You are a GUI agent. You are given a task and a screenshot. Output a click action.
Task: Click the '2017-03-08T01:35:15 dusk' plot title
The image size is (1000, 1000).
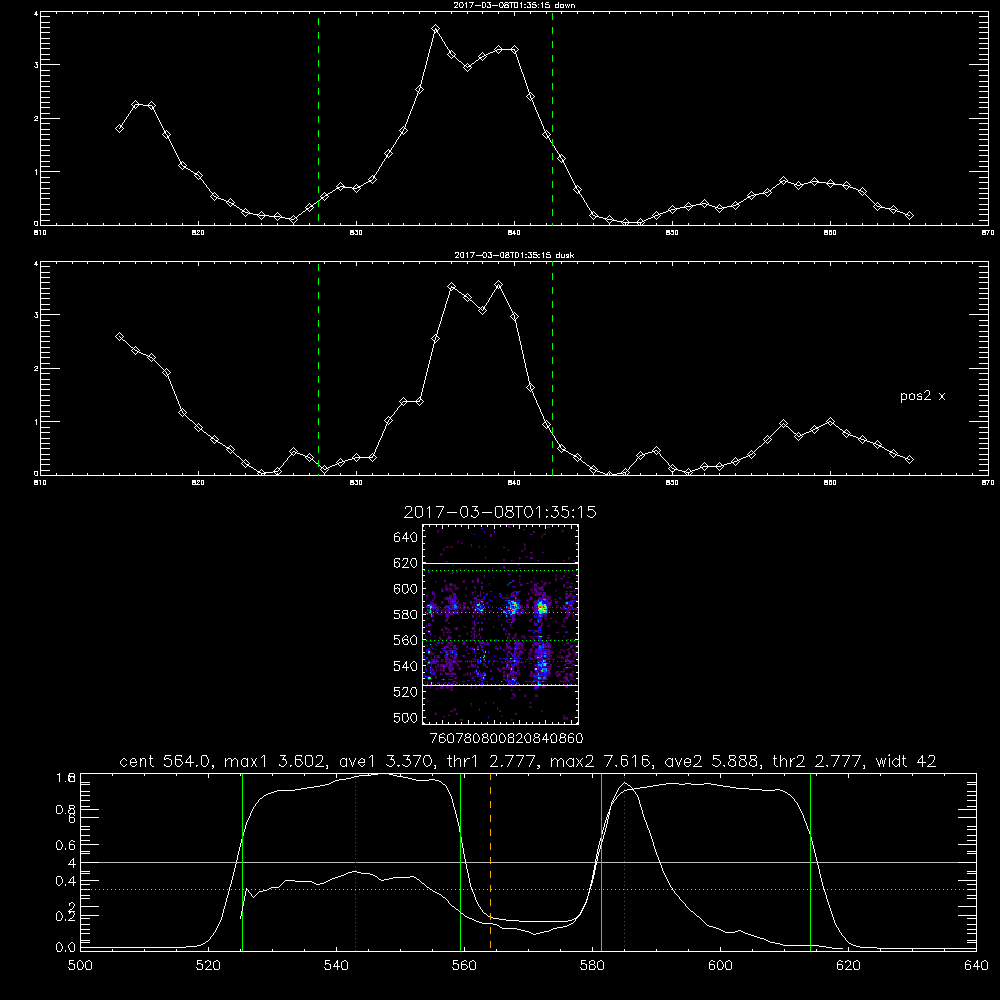[514, 255]
